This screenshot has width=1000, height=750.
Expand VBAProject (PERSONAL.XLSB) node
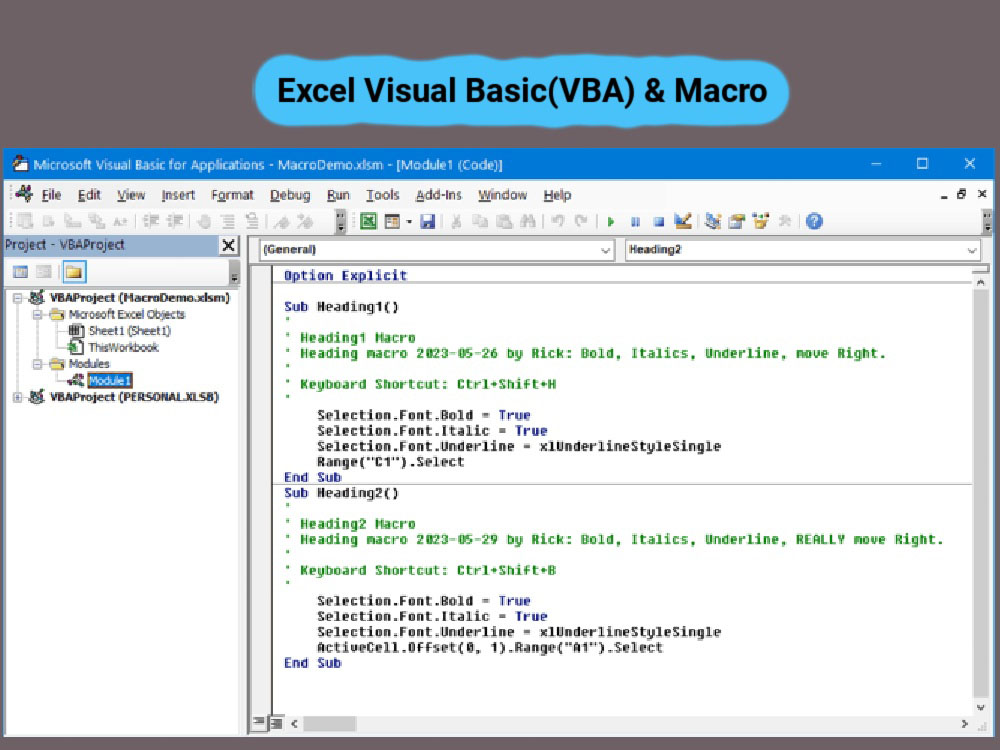(18, 397)
